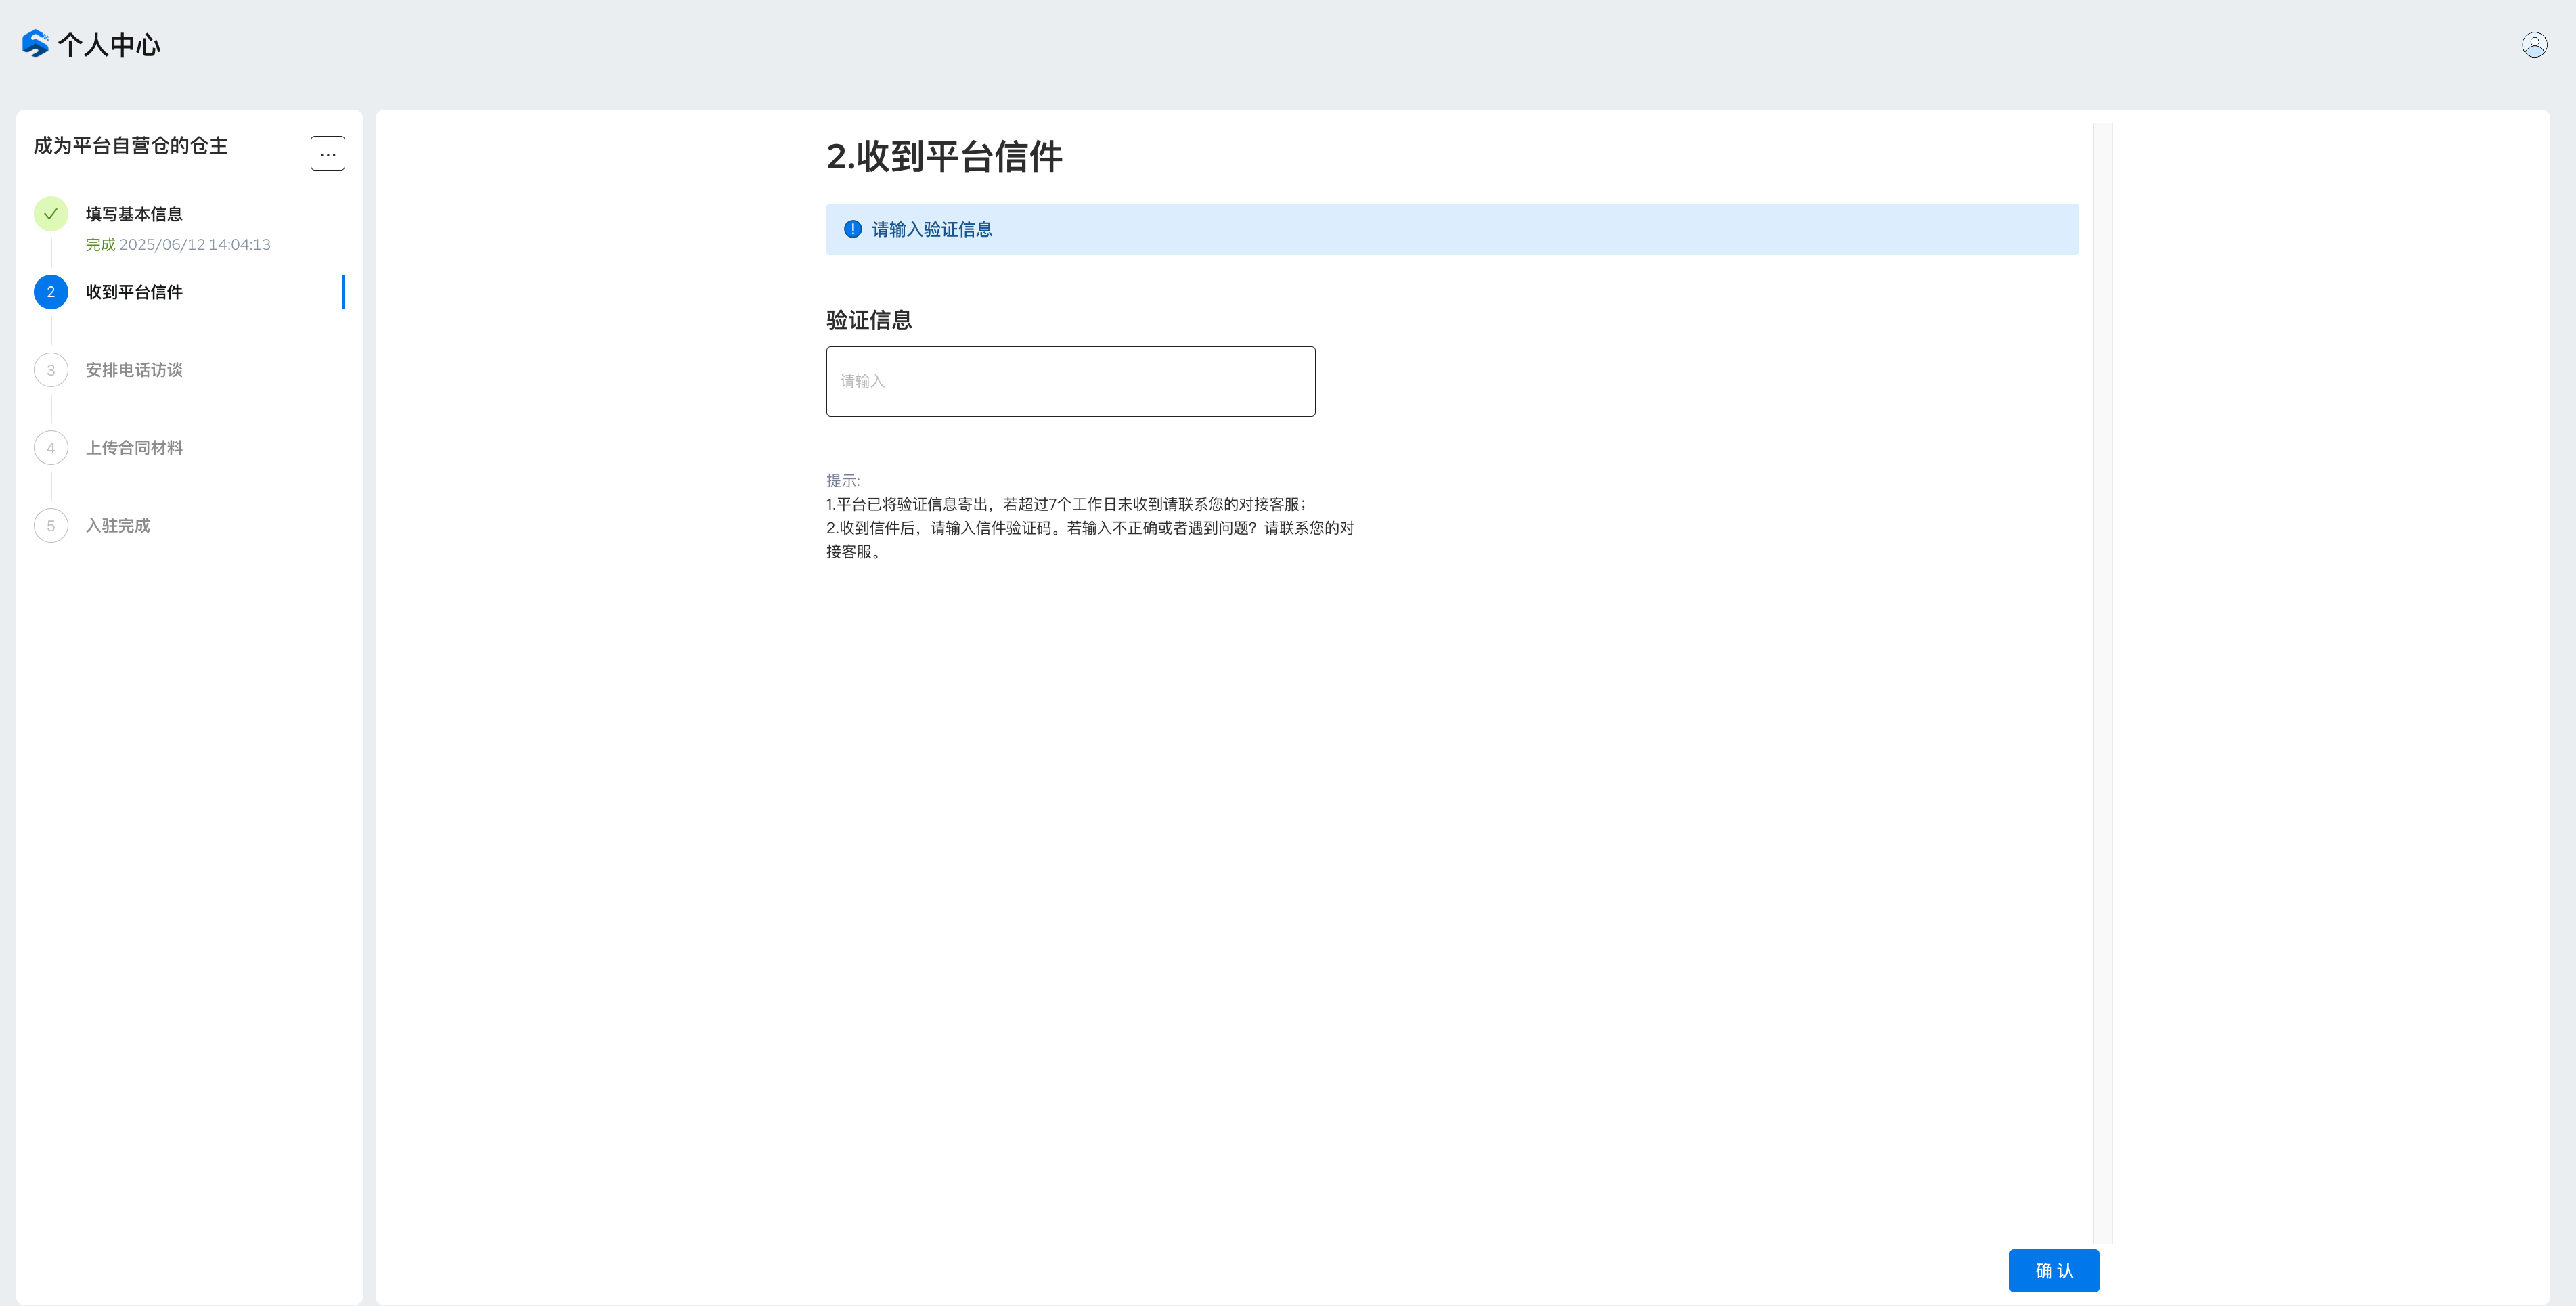The height and width of the screenshot is (1306, 2576).
Task: Open the ellipsis more-options button
Action: [x=327, y=154]
